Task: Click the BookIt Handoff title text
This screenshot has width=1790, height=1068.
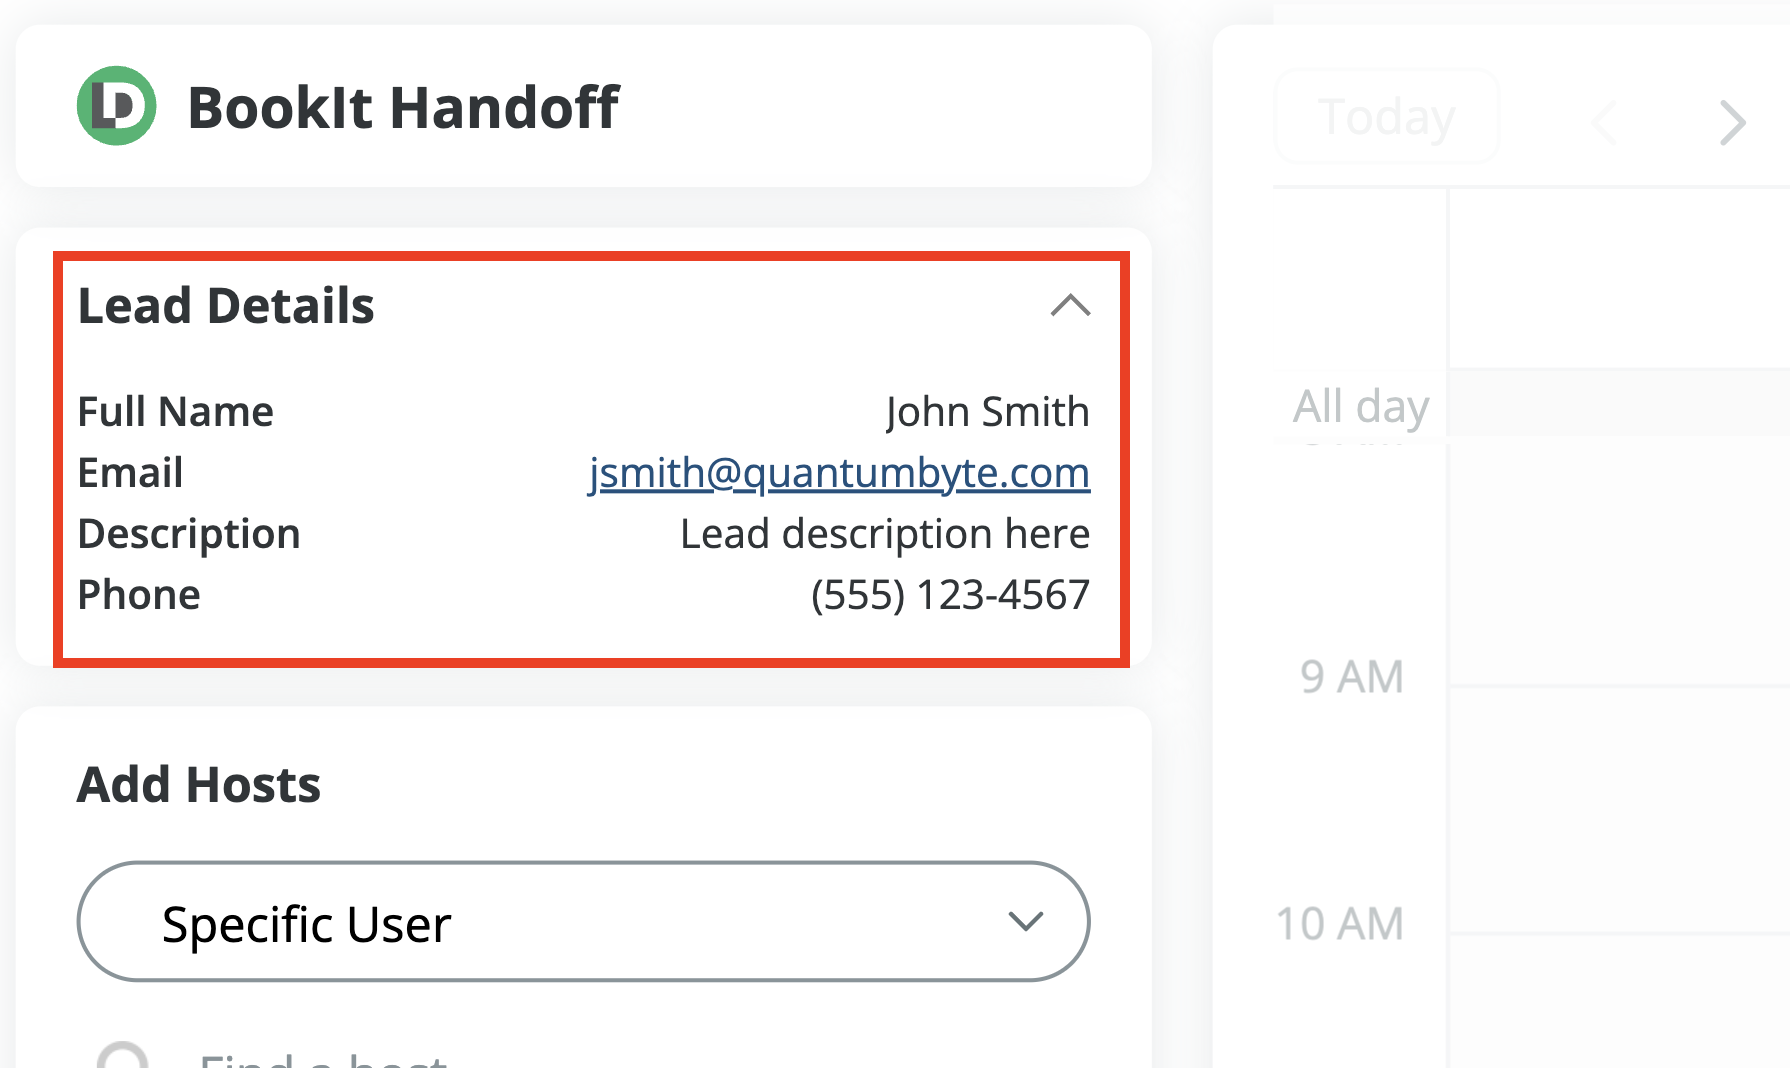Action: tap(405, 105)
